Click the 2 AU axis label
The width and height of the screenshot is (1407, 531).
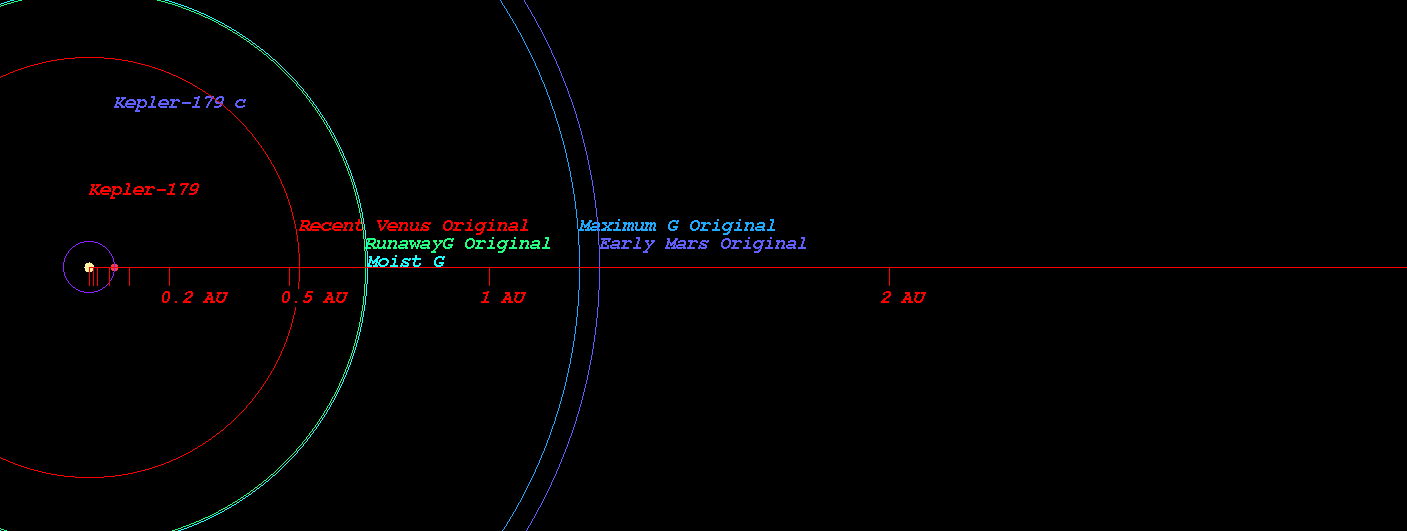pyautogui.click(x=903, y=298)
